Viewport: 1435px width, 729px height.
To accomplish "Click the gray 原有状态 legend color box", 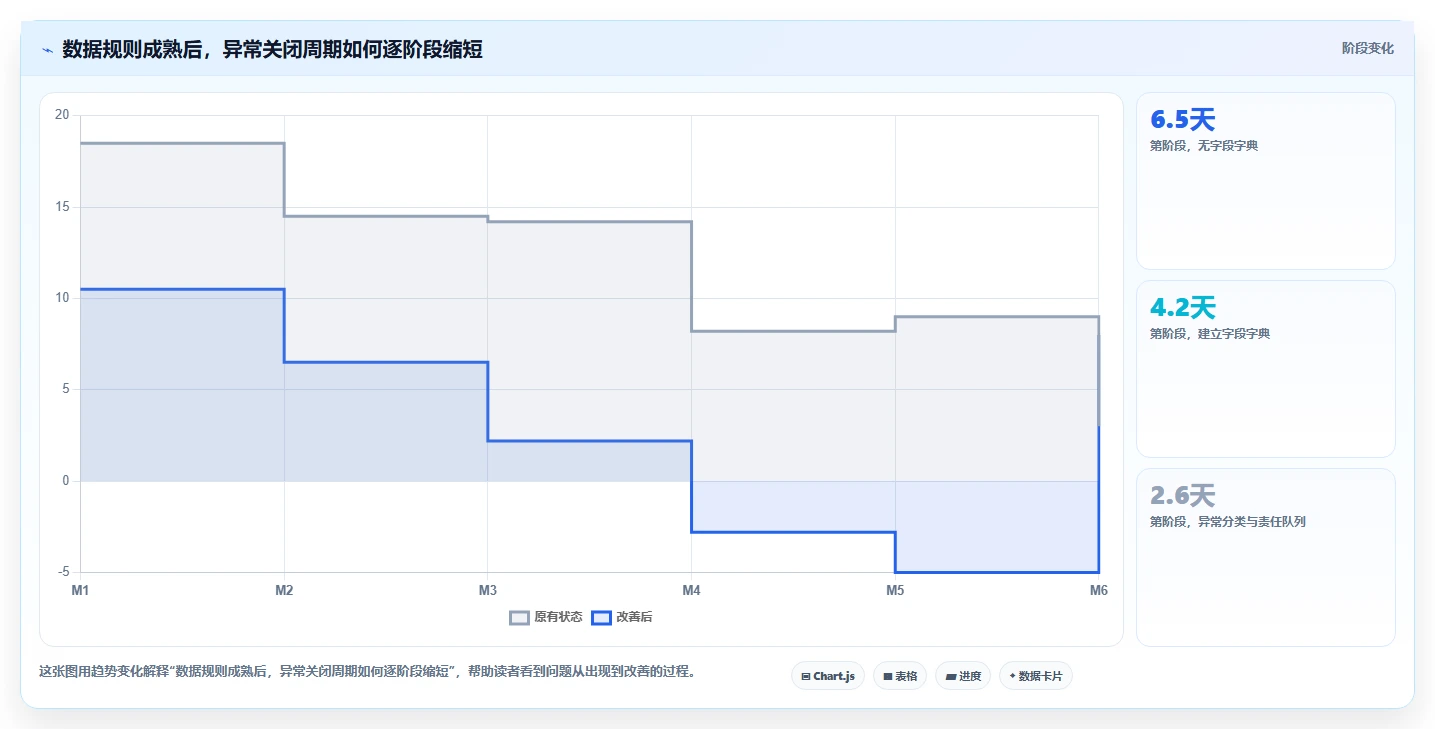I will pos(520,617).
